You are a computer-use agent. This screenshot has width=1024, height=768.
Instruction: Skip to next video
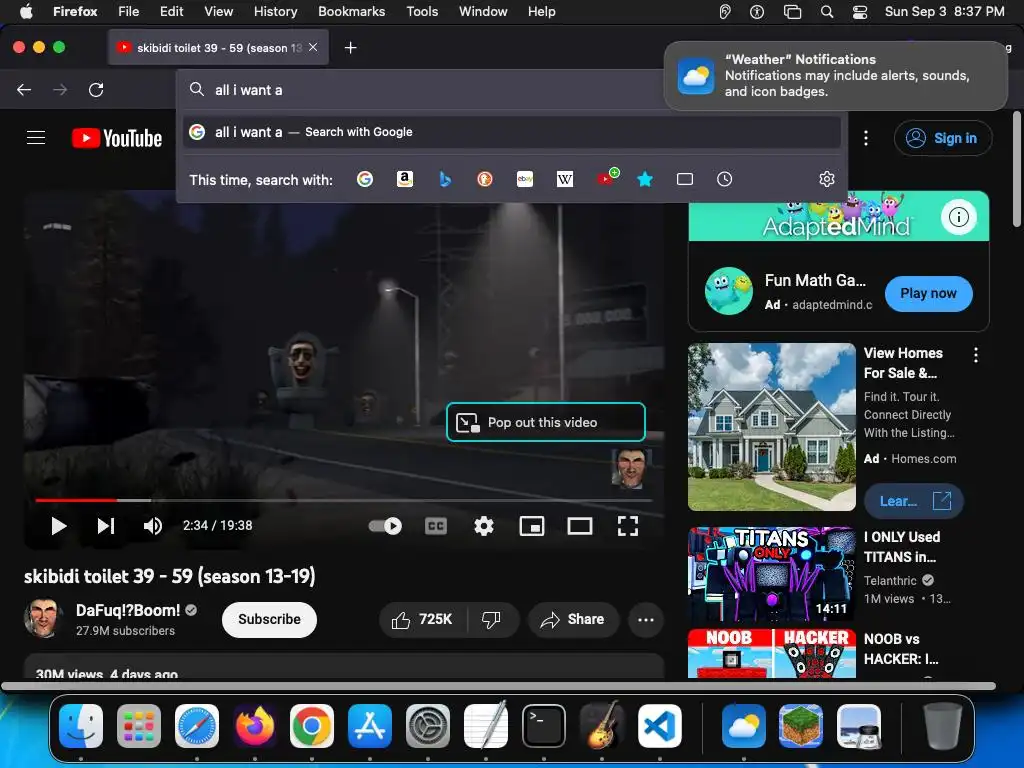pyautogui.click(x=106, y=526)
